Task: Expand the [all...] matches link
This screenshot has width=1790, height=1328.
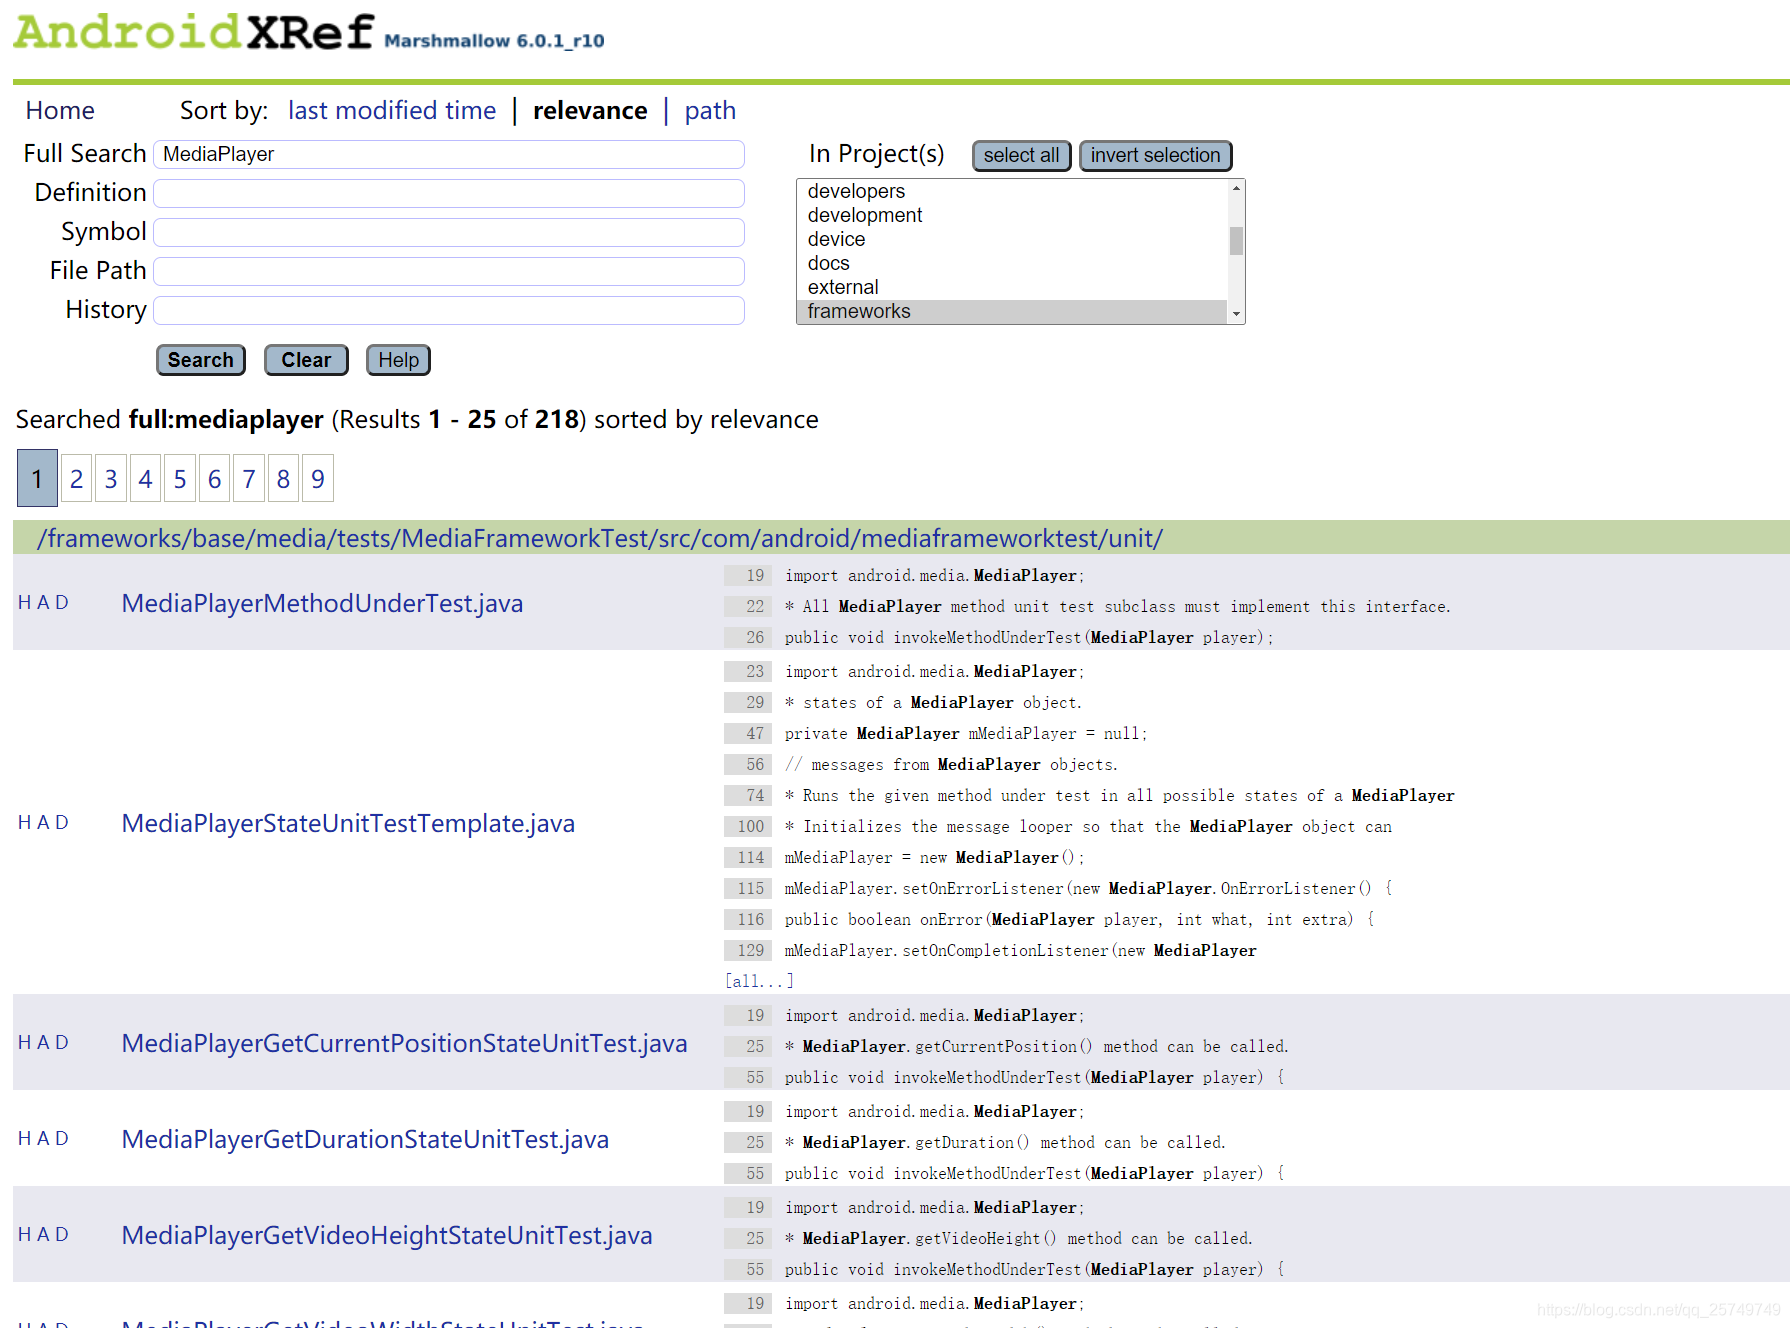Action: click(759, 981)
